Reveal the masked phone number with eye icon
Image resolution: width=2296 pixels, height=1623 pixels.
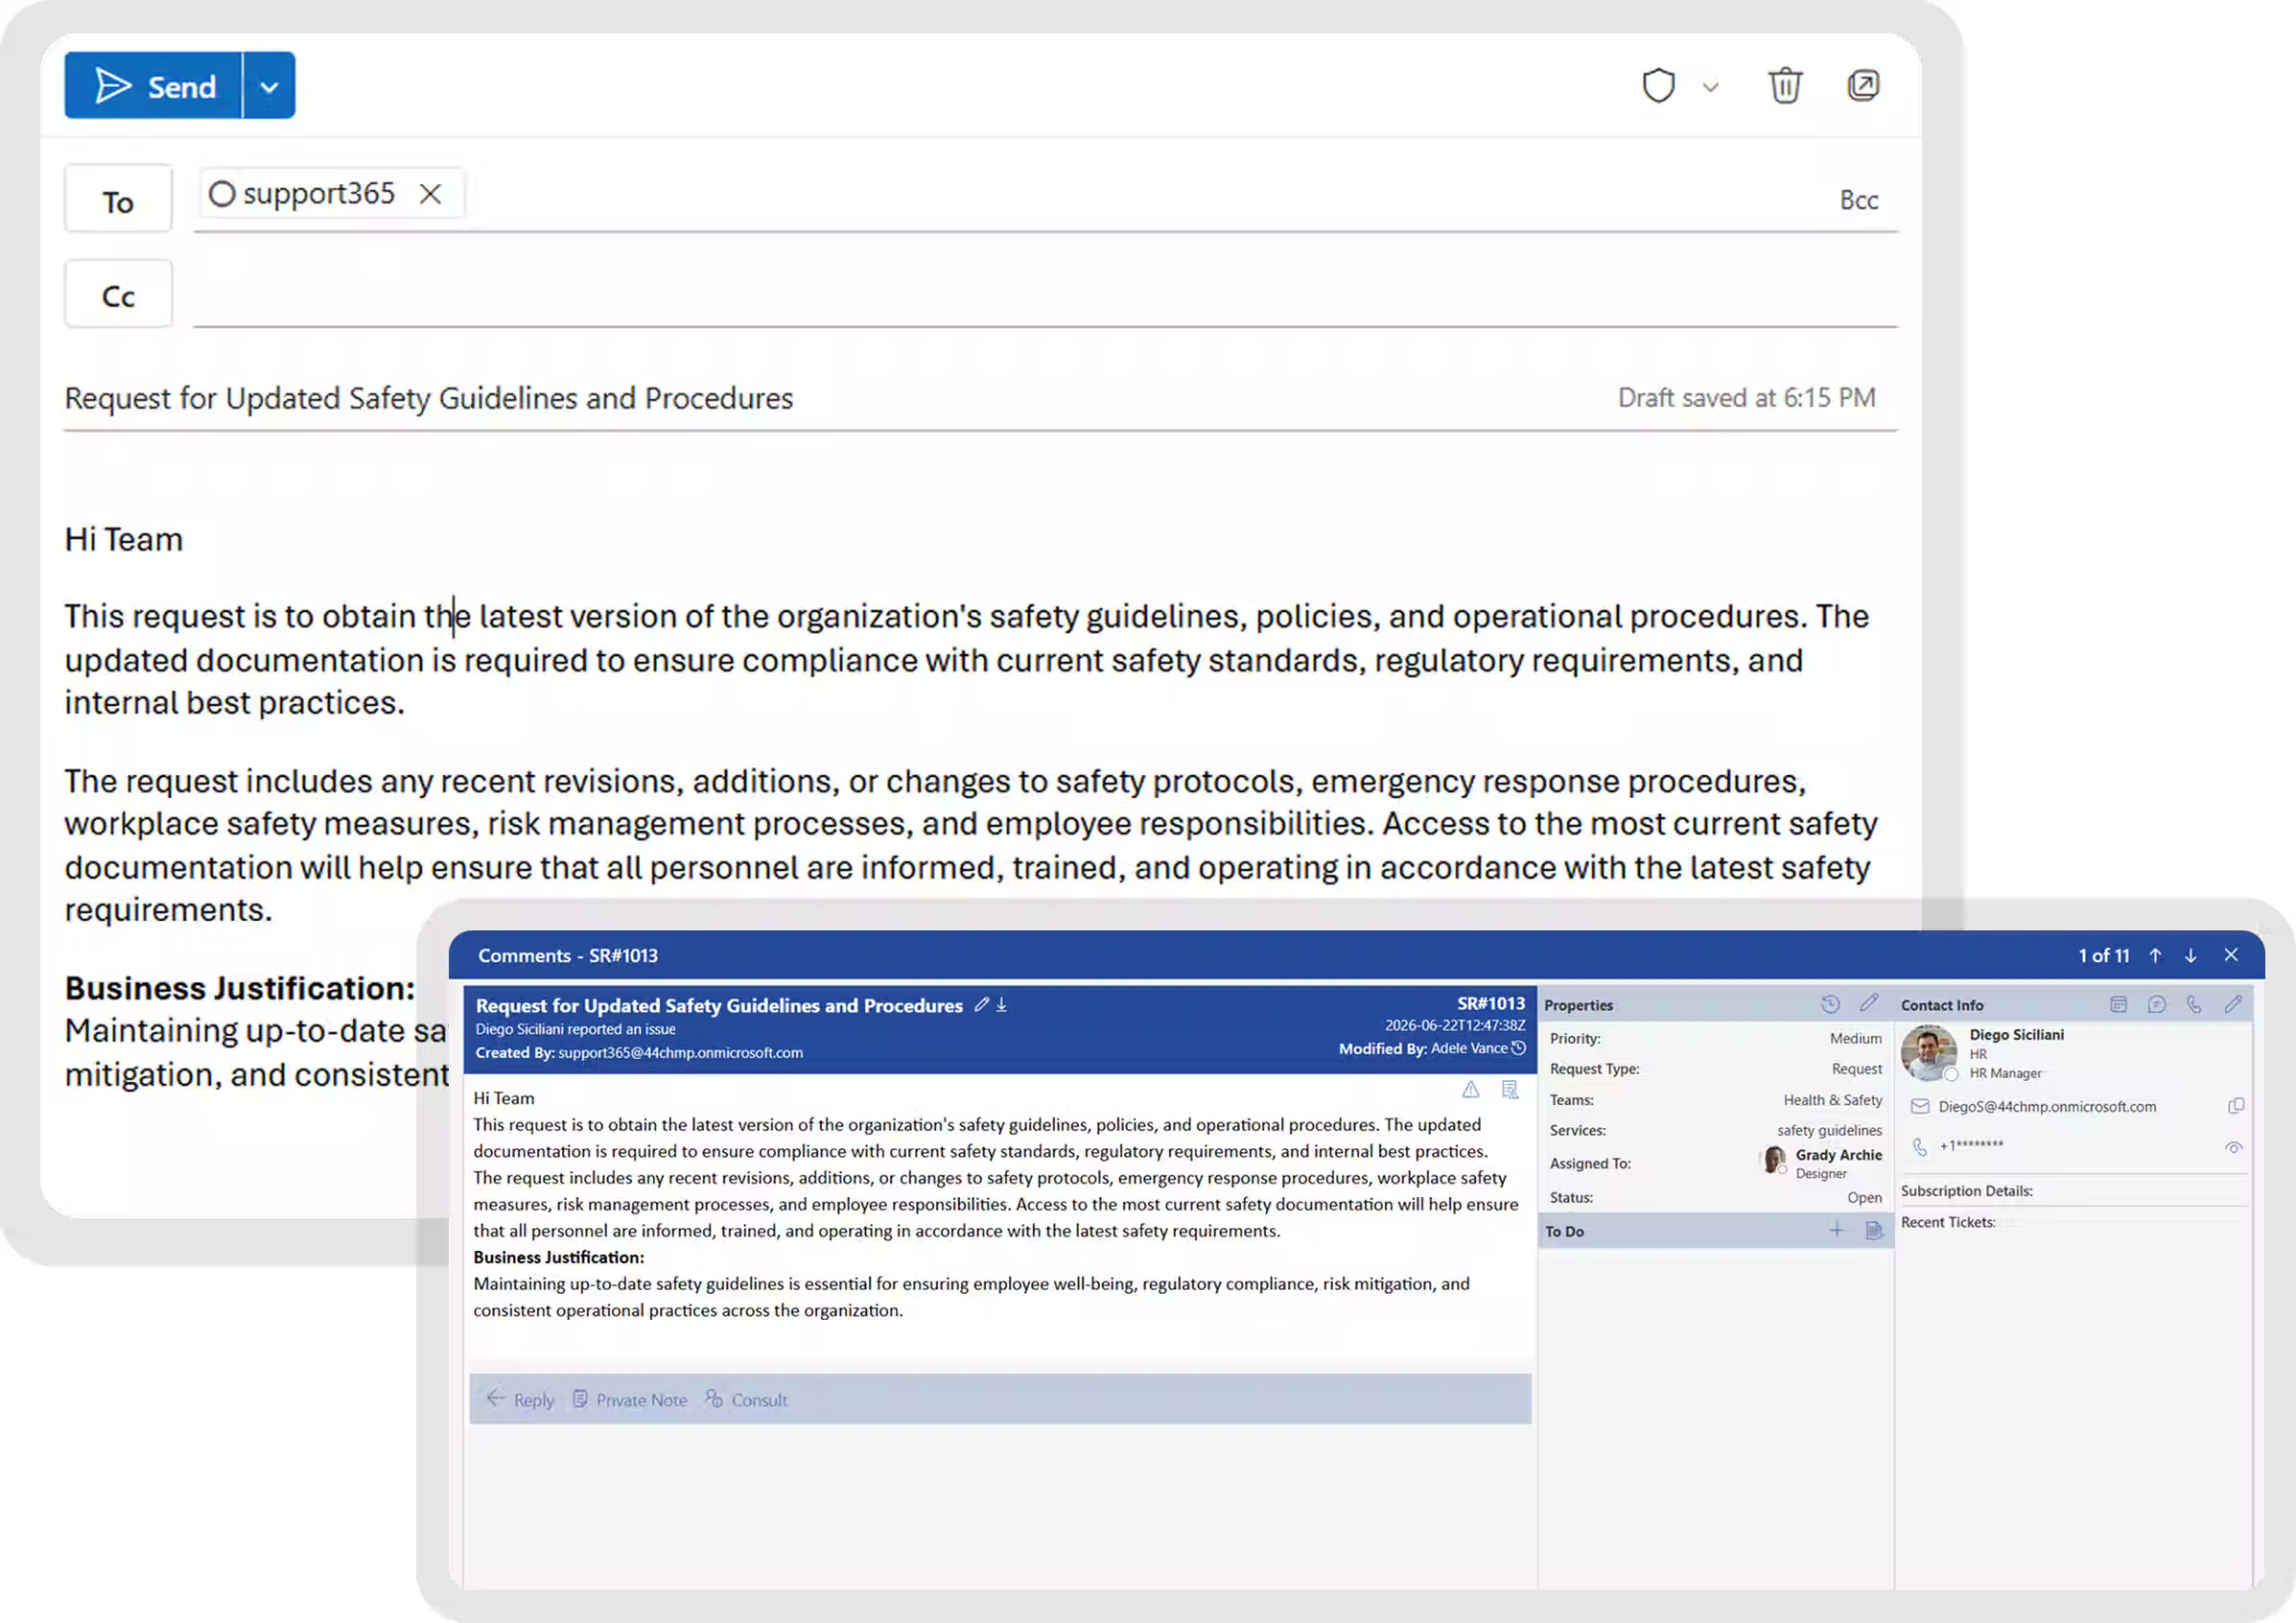tap(2234, 1147)
